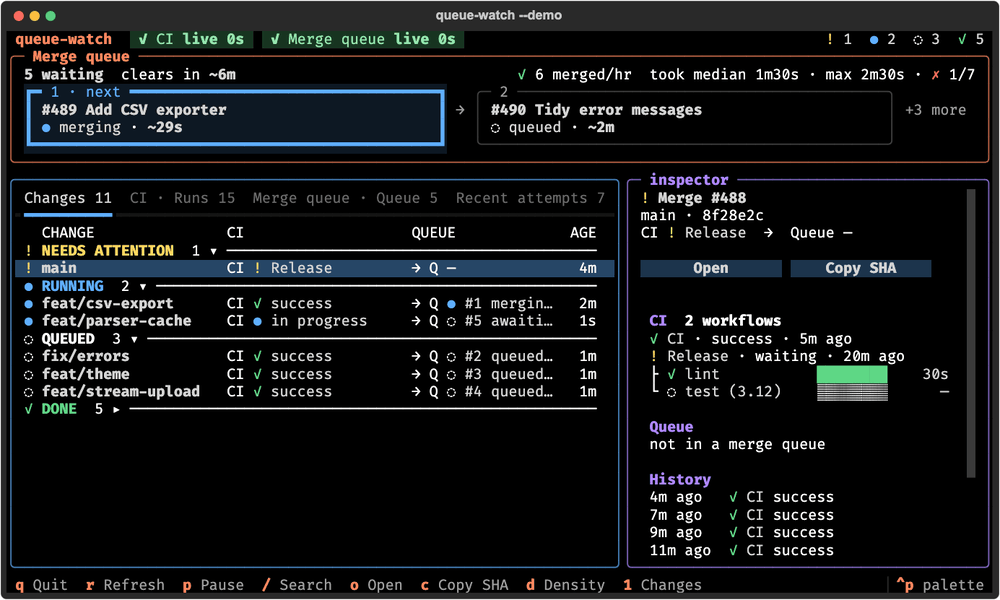Click the '7m ago' CI success history entry
This screenshot has height=600, width=1000.
click(x=741, y=515)
